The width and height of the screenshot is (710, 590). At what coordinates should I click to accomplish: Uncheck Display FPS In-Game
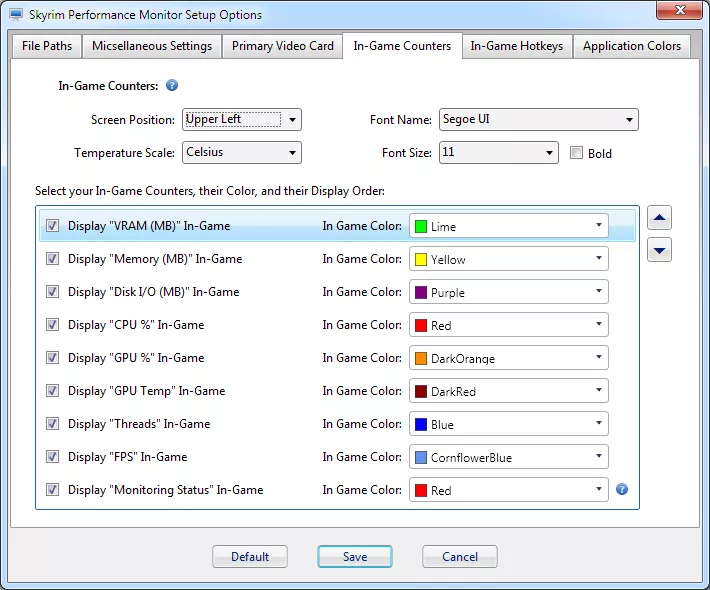[x=53, y=457]
